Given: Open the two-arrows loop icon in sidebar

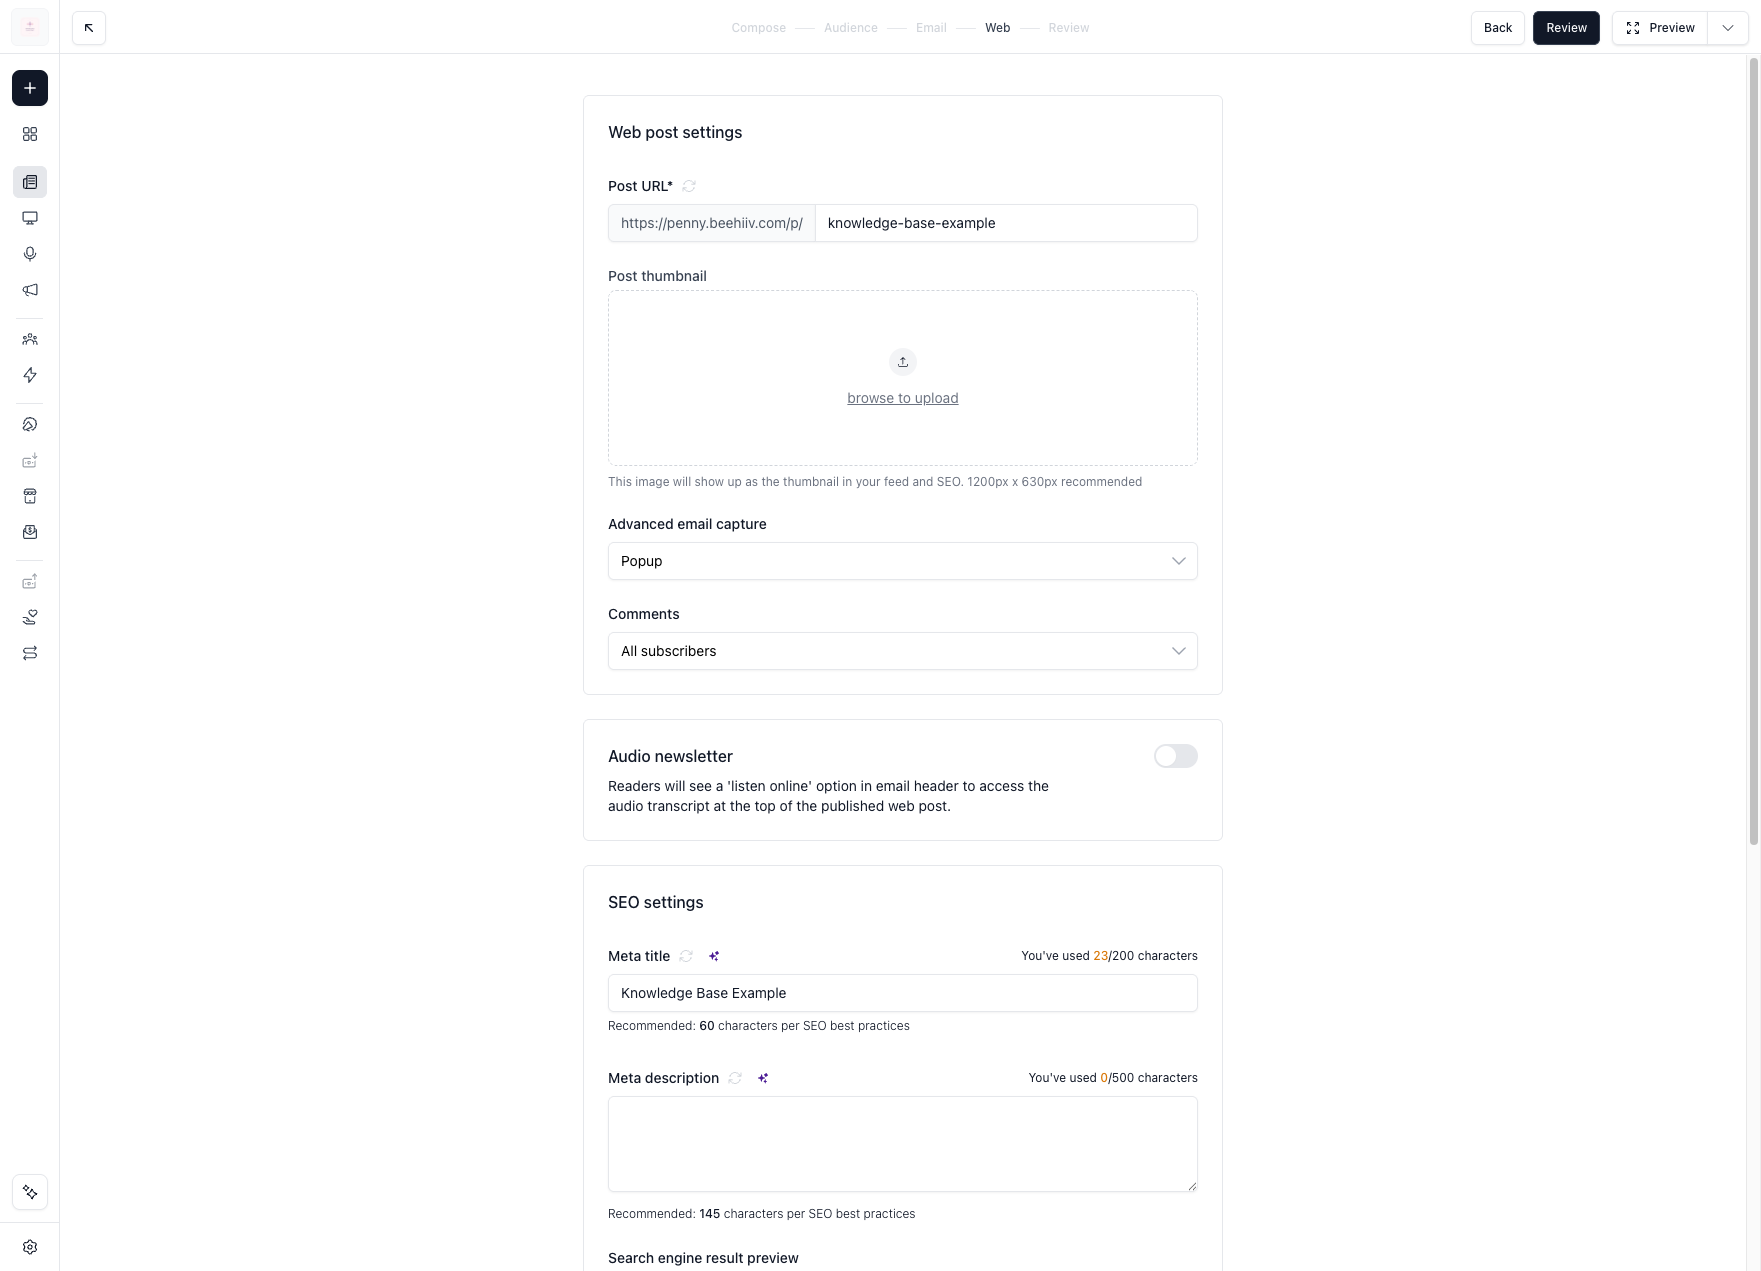Looking at the screenshot, I should click(30, 653).
